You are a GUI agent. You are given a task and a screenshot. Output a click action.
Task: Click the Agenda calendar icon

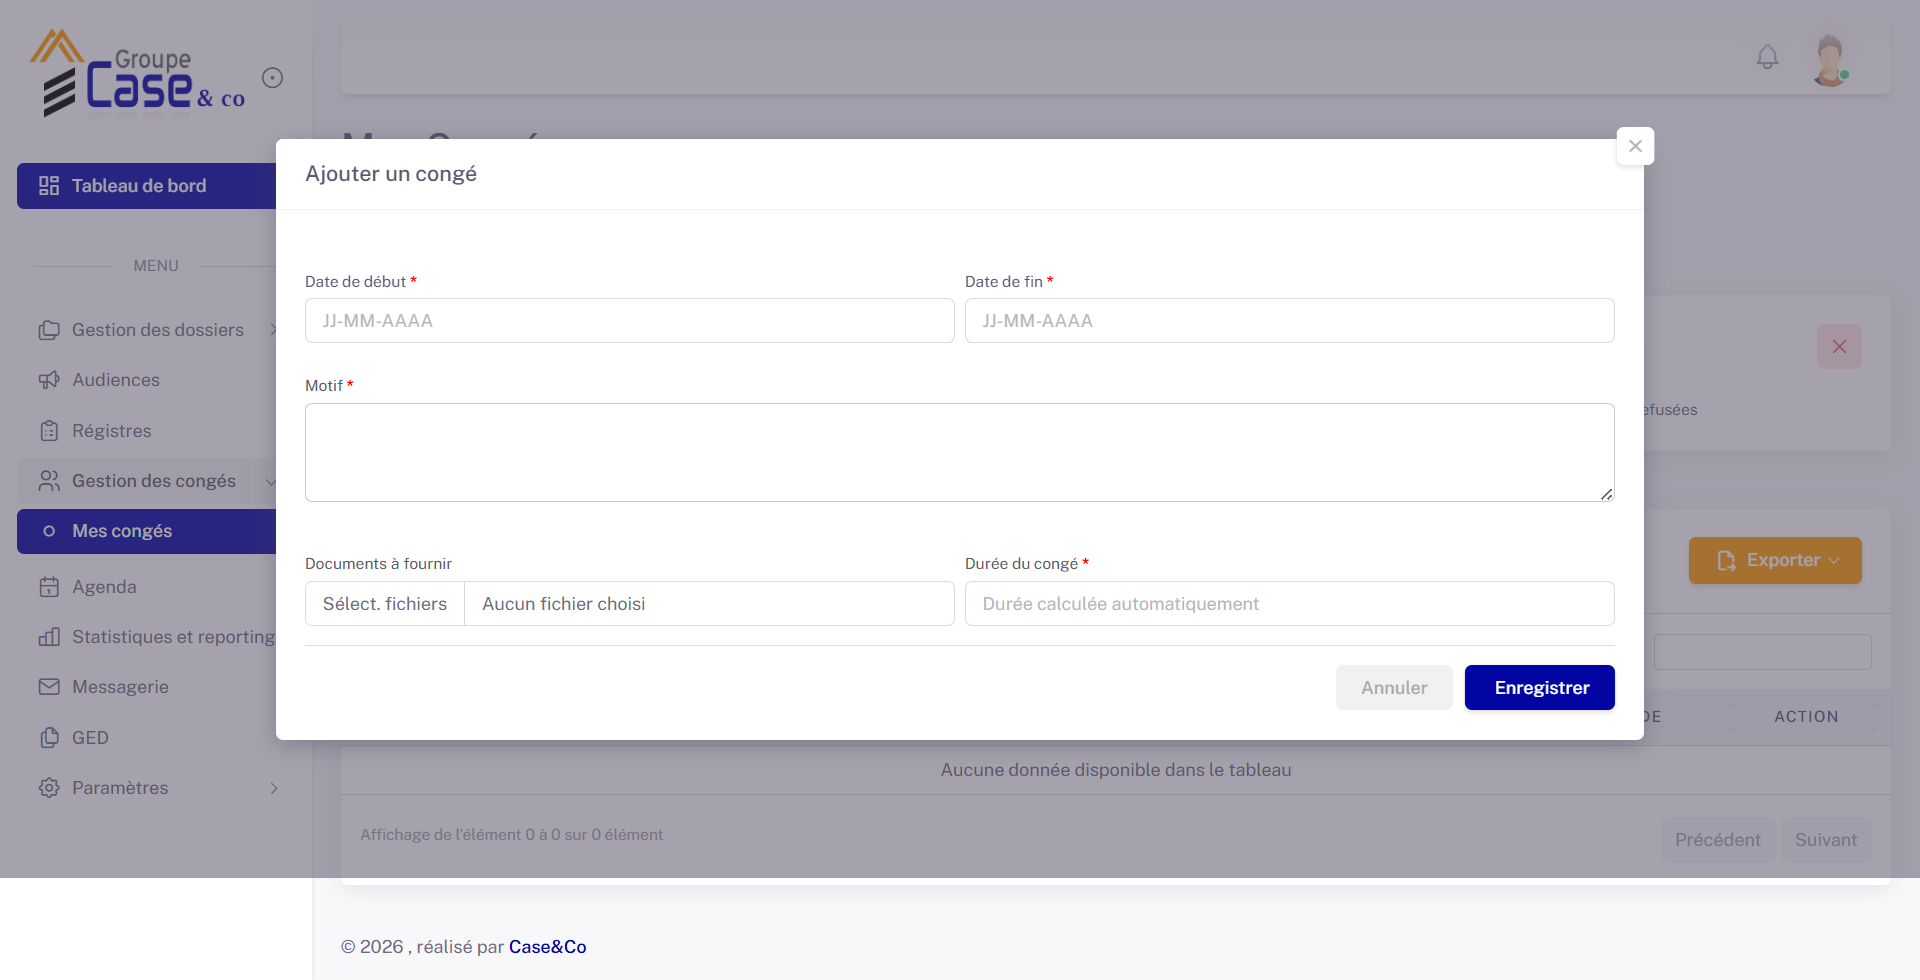coord(49,587)
